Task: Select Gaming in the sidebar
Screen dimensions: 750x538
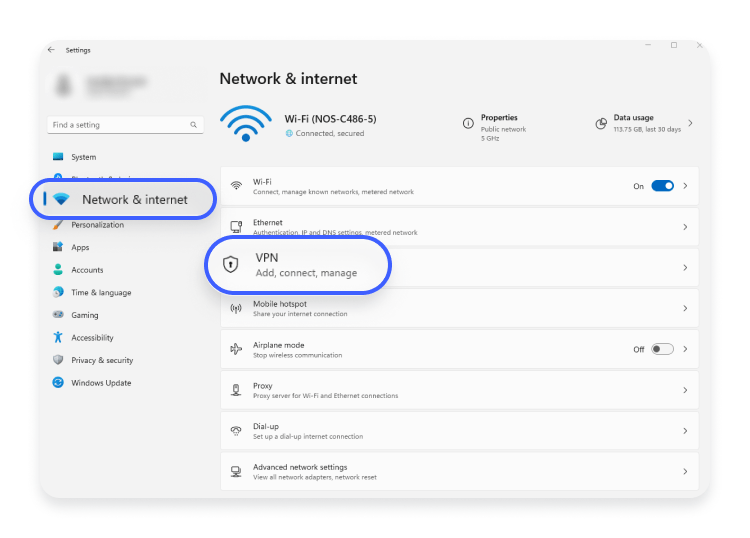Action: click(x=85, y=315)
